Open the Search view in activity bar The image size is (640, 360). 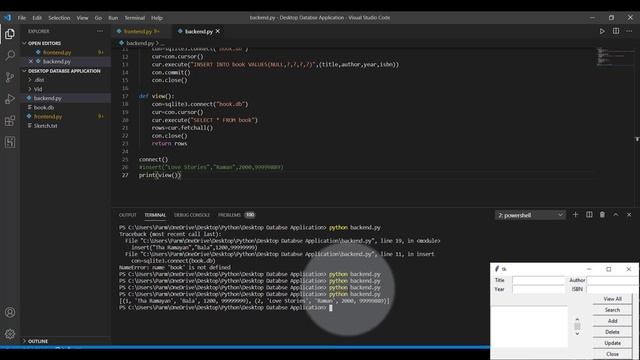pyautogui.click(x=10, y=55)
